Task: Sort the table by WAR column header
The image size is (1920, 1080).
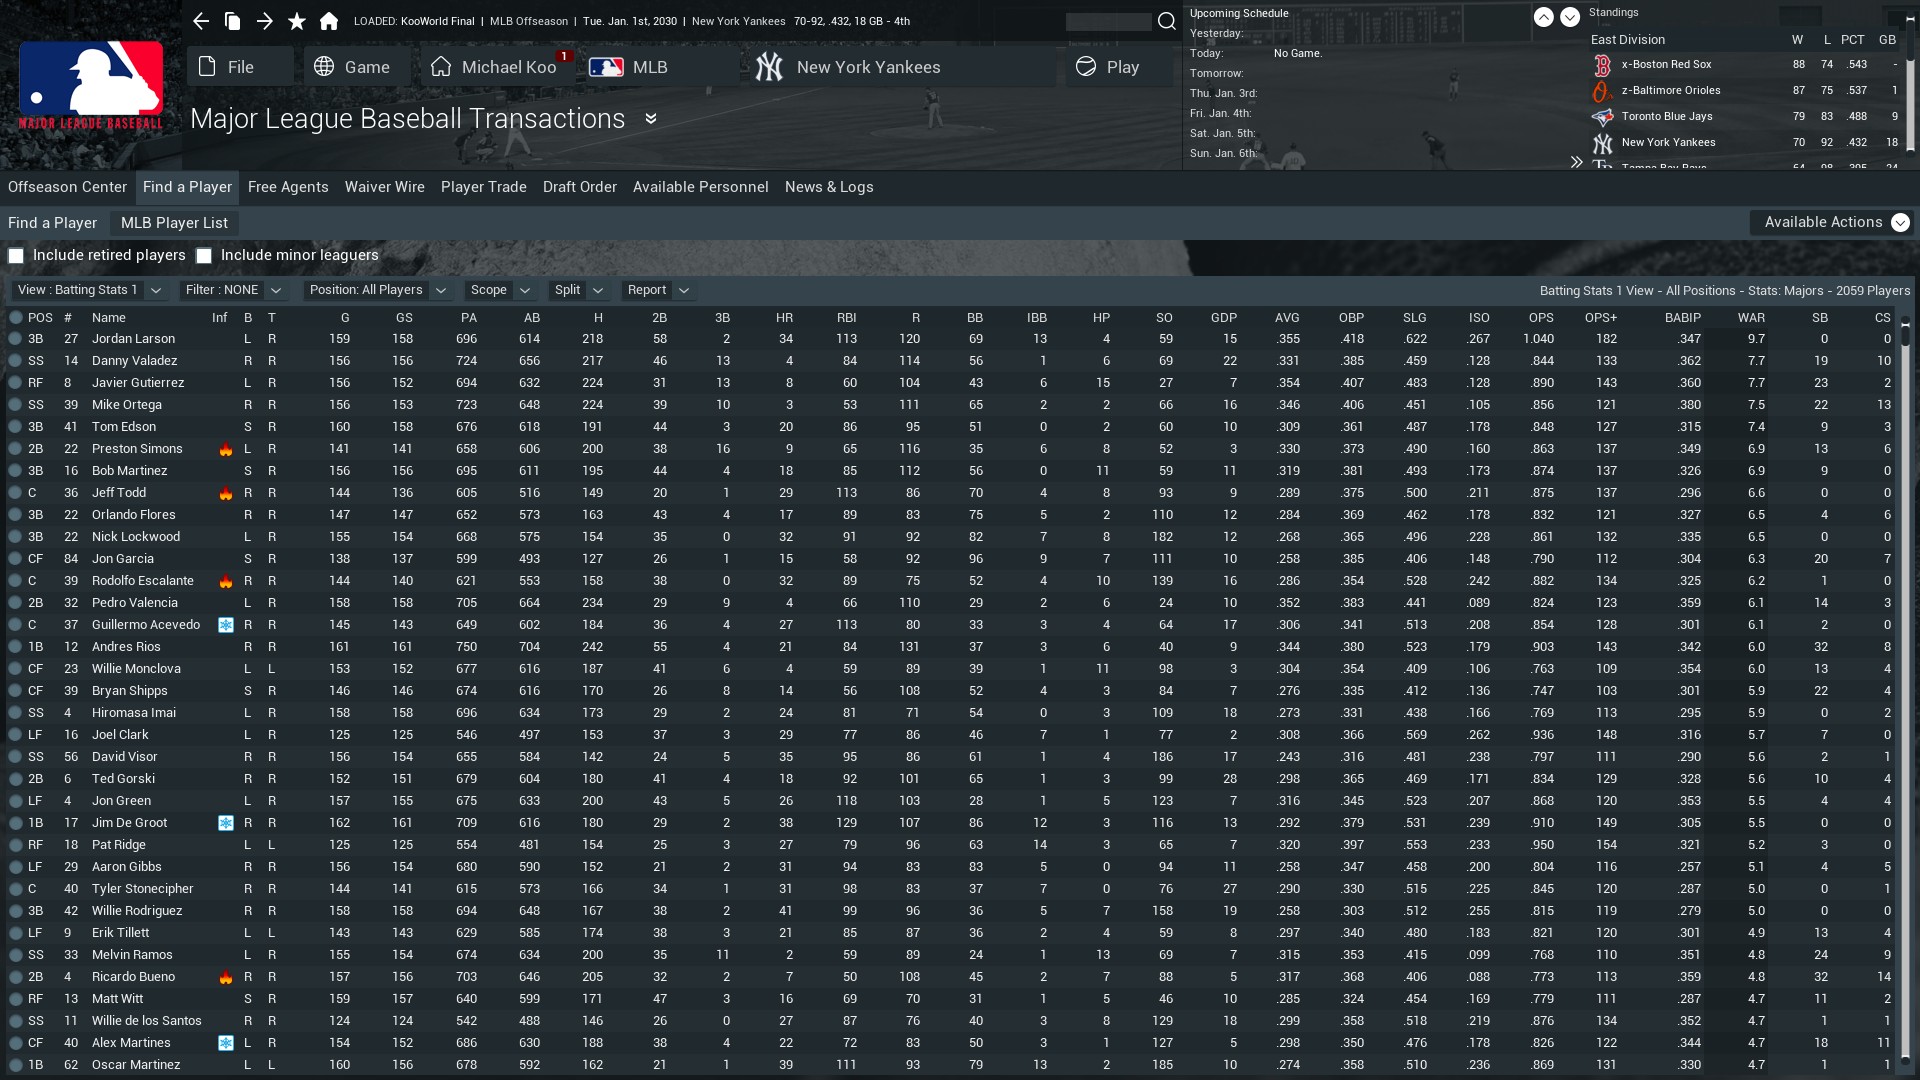Action: pyautogui.click(x=1750, y=317)
